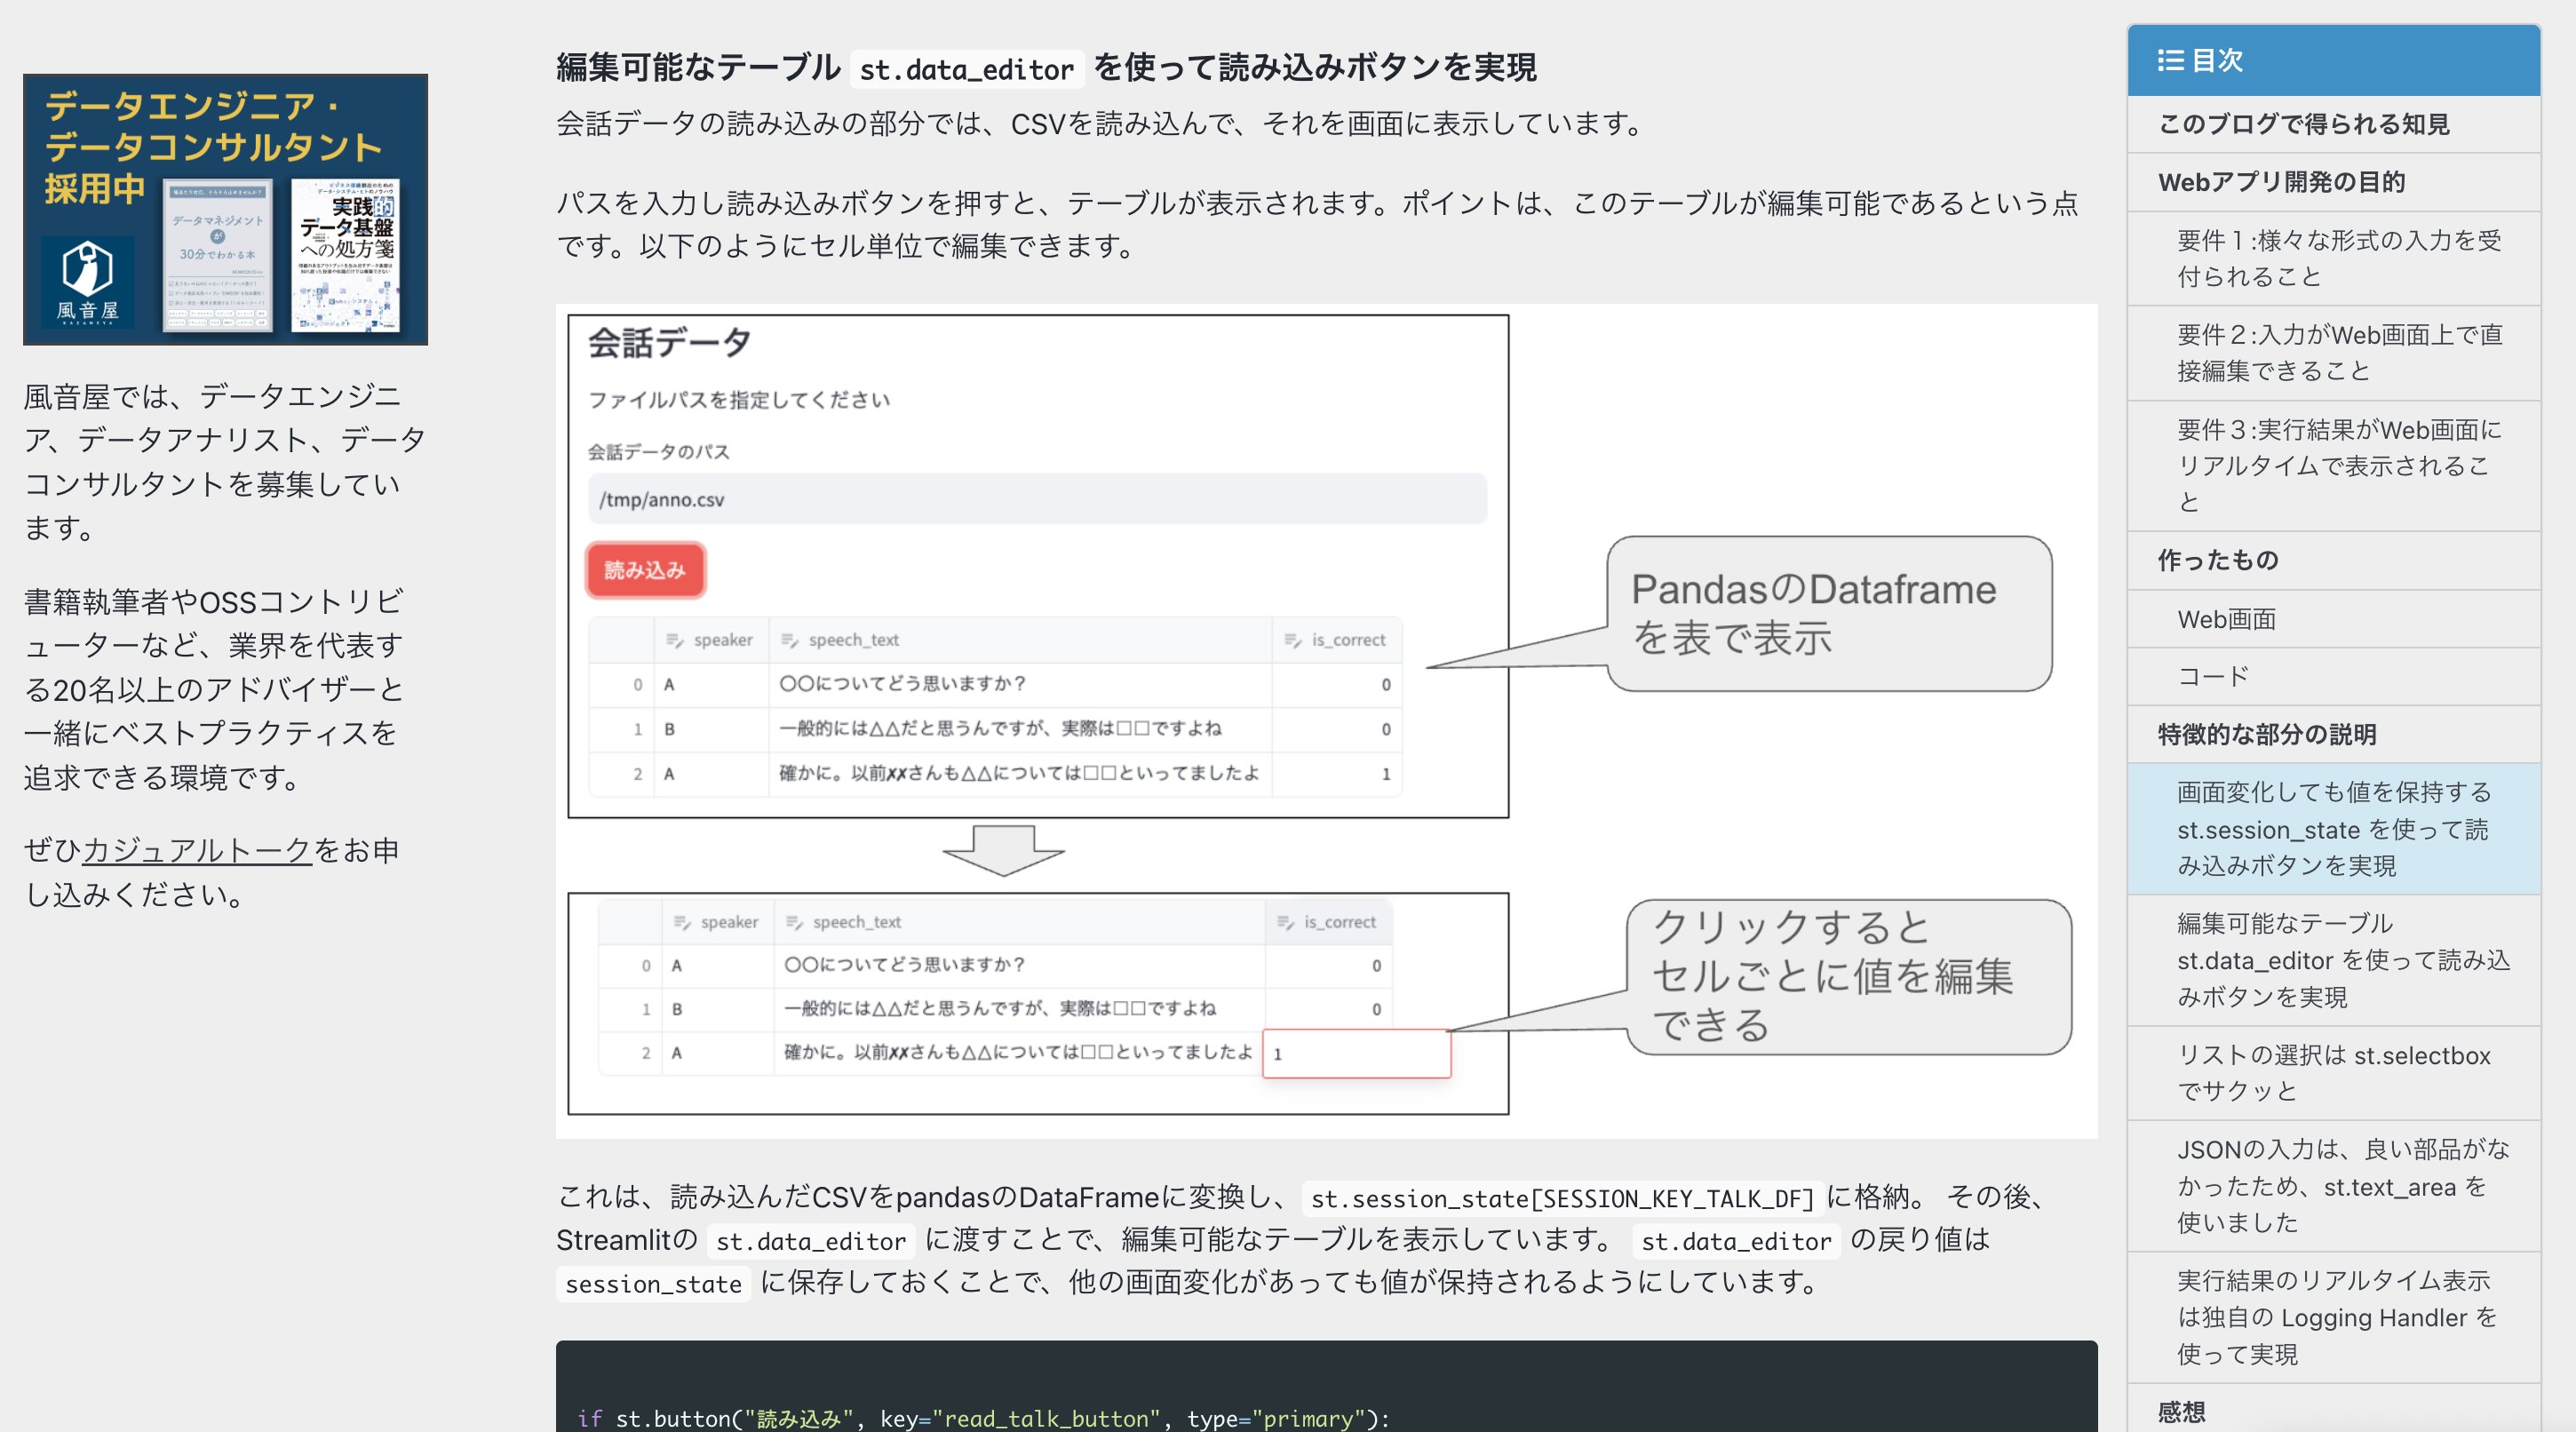Click the 会話データ Streamlit screenshot image

point(1326,721)
